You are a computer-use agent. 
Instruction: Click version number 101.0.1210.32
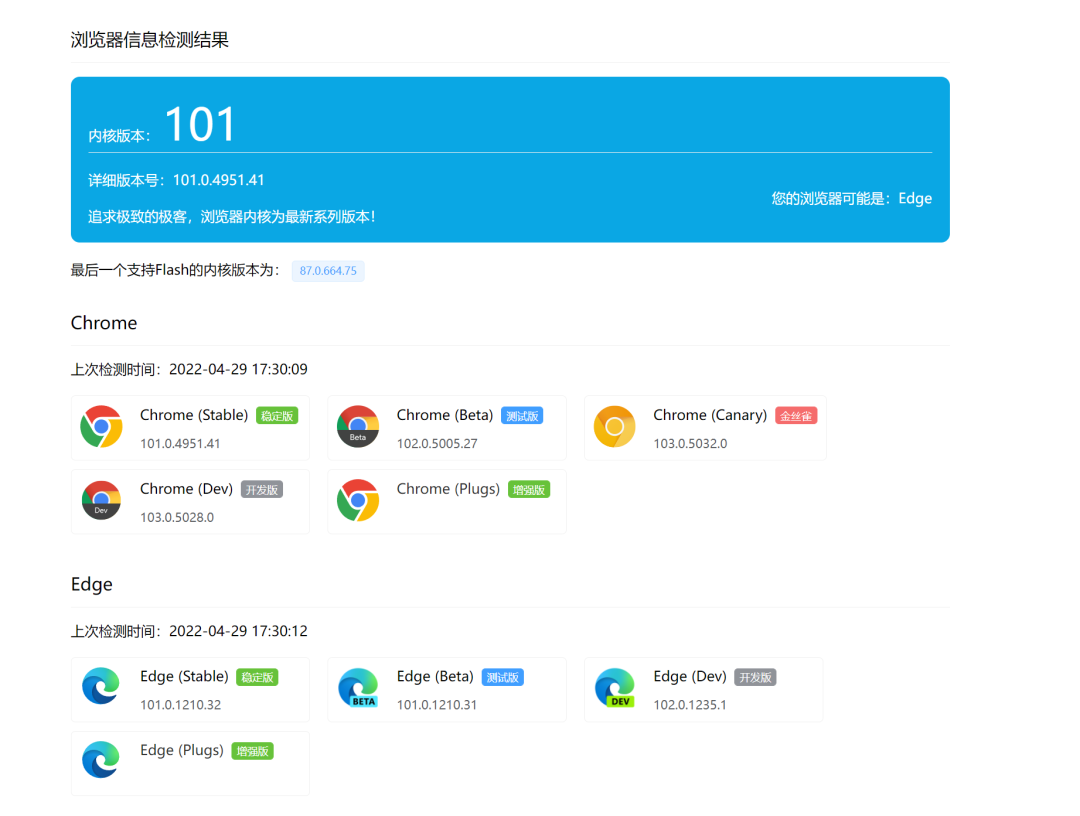click(x=180, y=704)
